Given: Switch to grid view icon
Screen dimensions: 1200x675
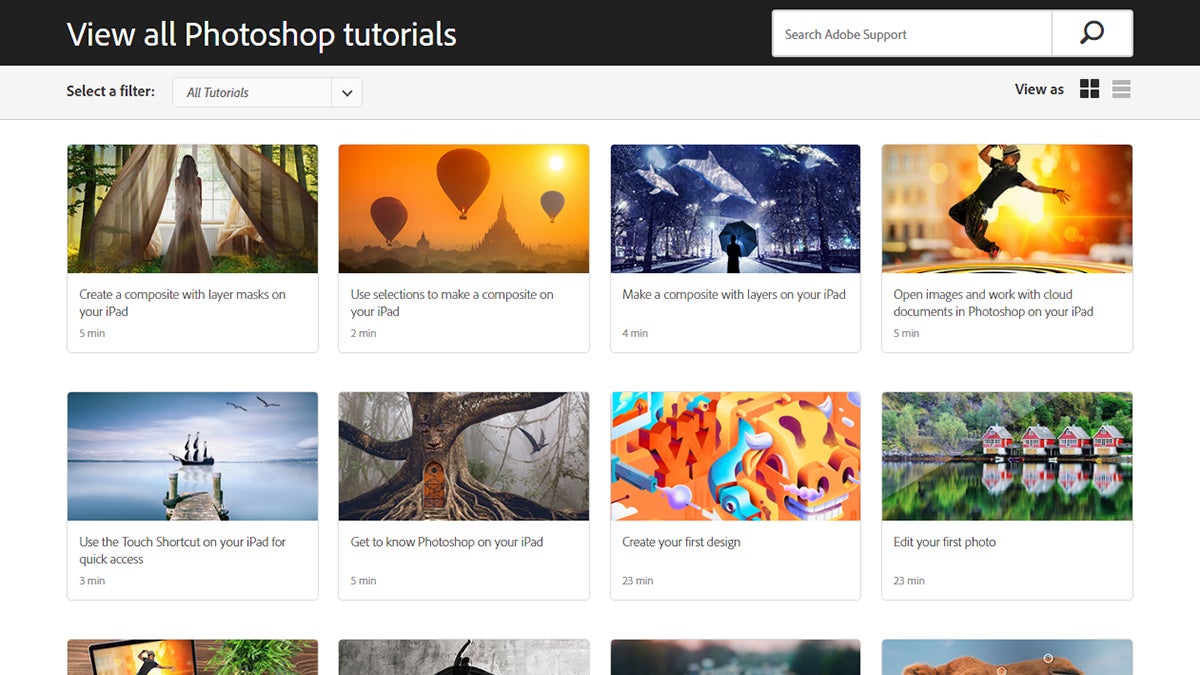Looking at the screenshot, I should pos(1090,89).
